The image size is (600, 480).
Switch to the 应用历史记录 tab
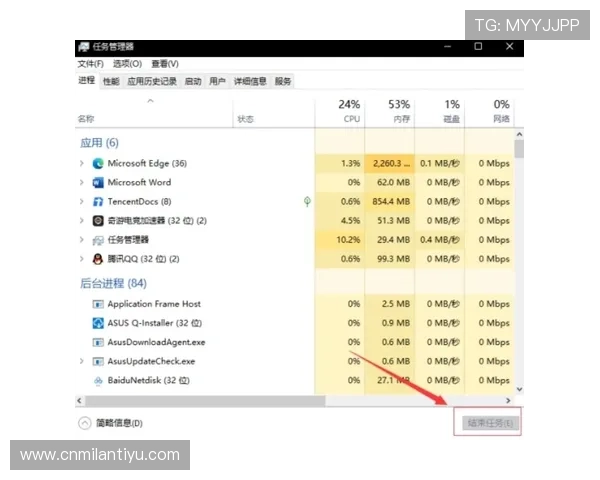pos(152,82)
